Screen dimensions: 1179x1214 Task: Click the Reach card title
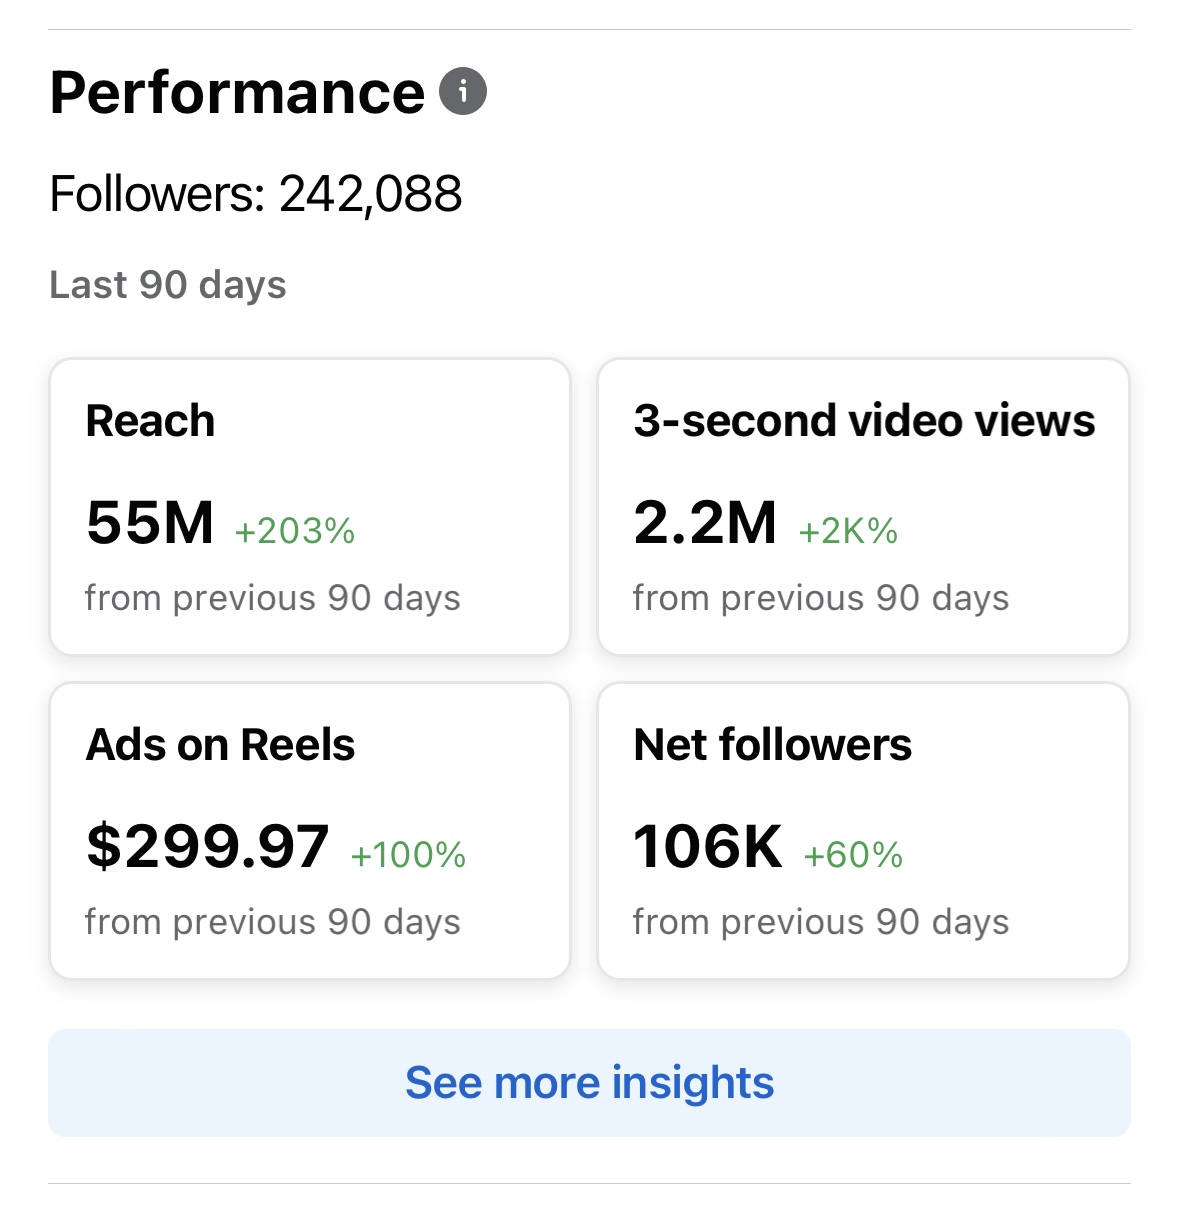coord(150,421)
